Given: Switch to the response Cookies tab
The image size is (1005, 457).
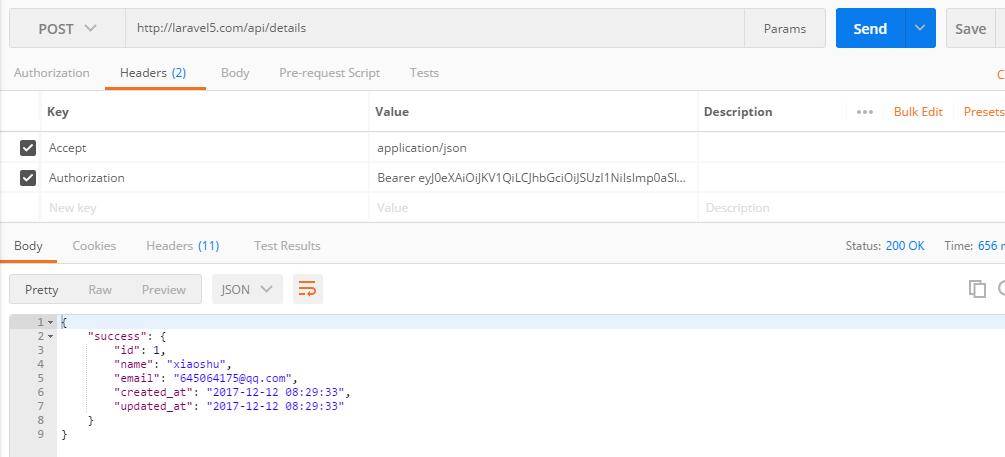Looking at the screenshot, I should [94, 245].
